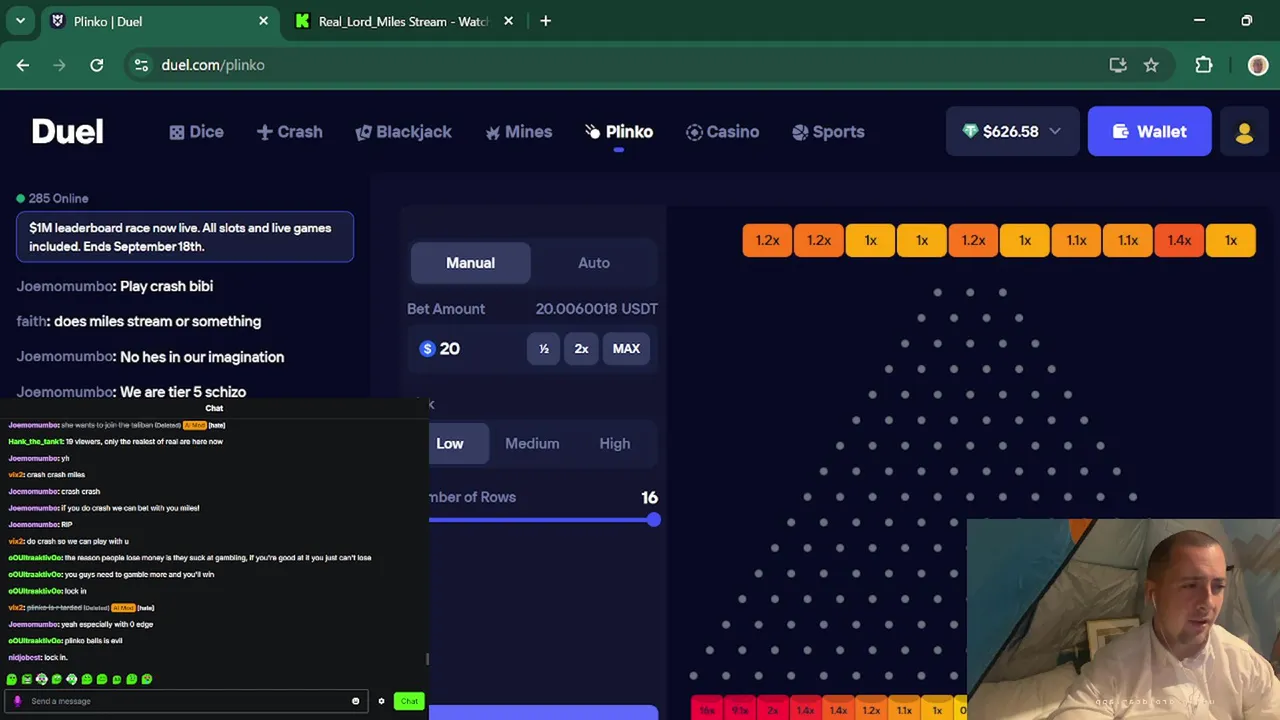Select High risk level
Viewport: 1280px width, 720px height.
614,444
